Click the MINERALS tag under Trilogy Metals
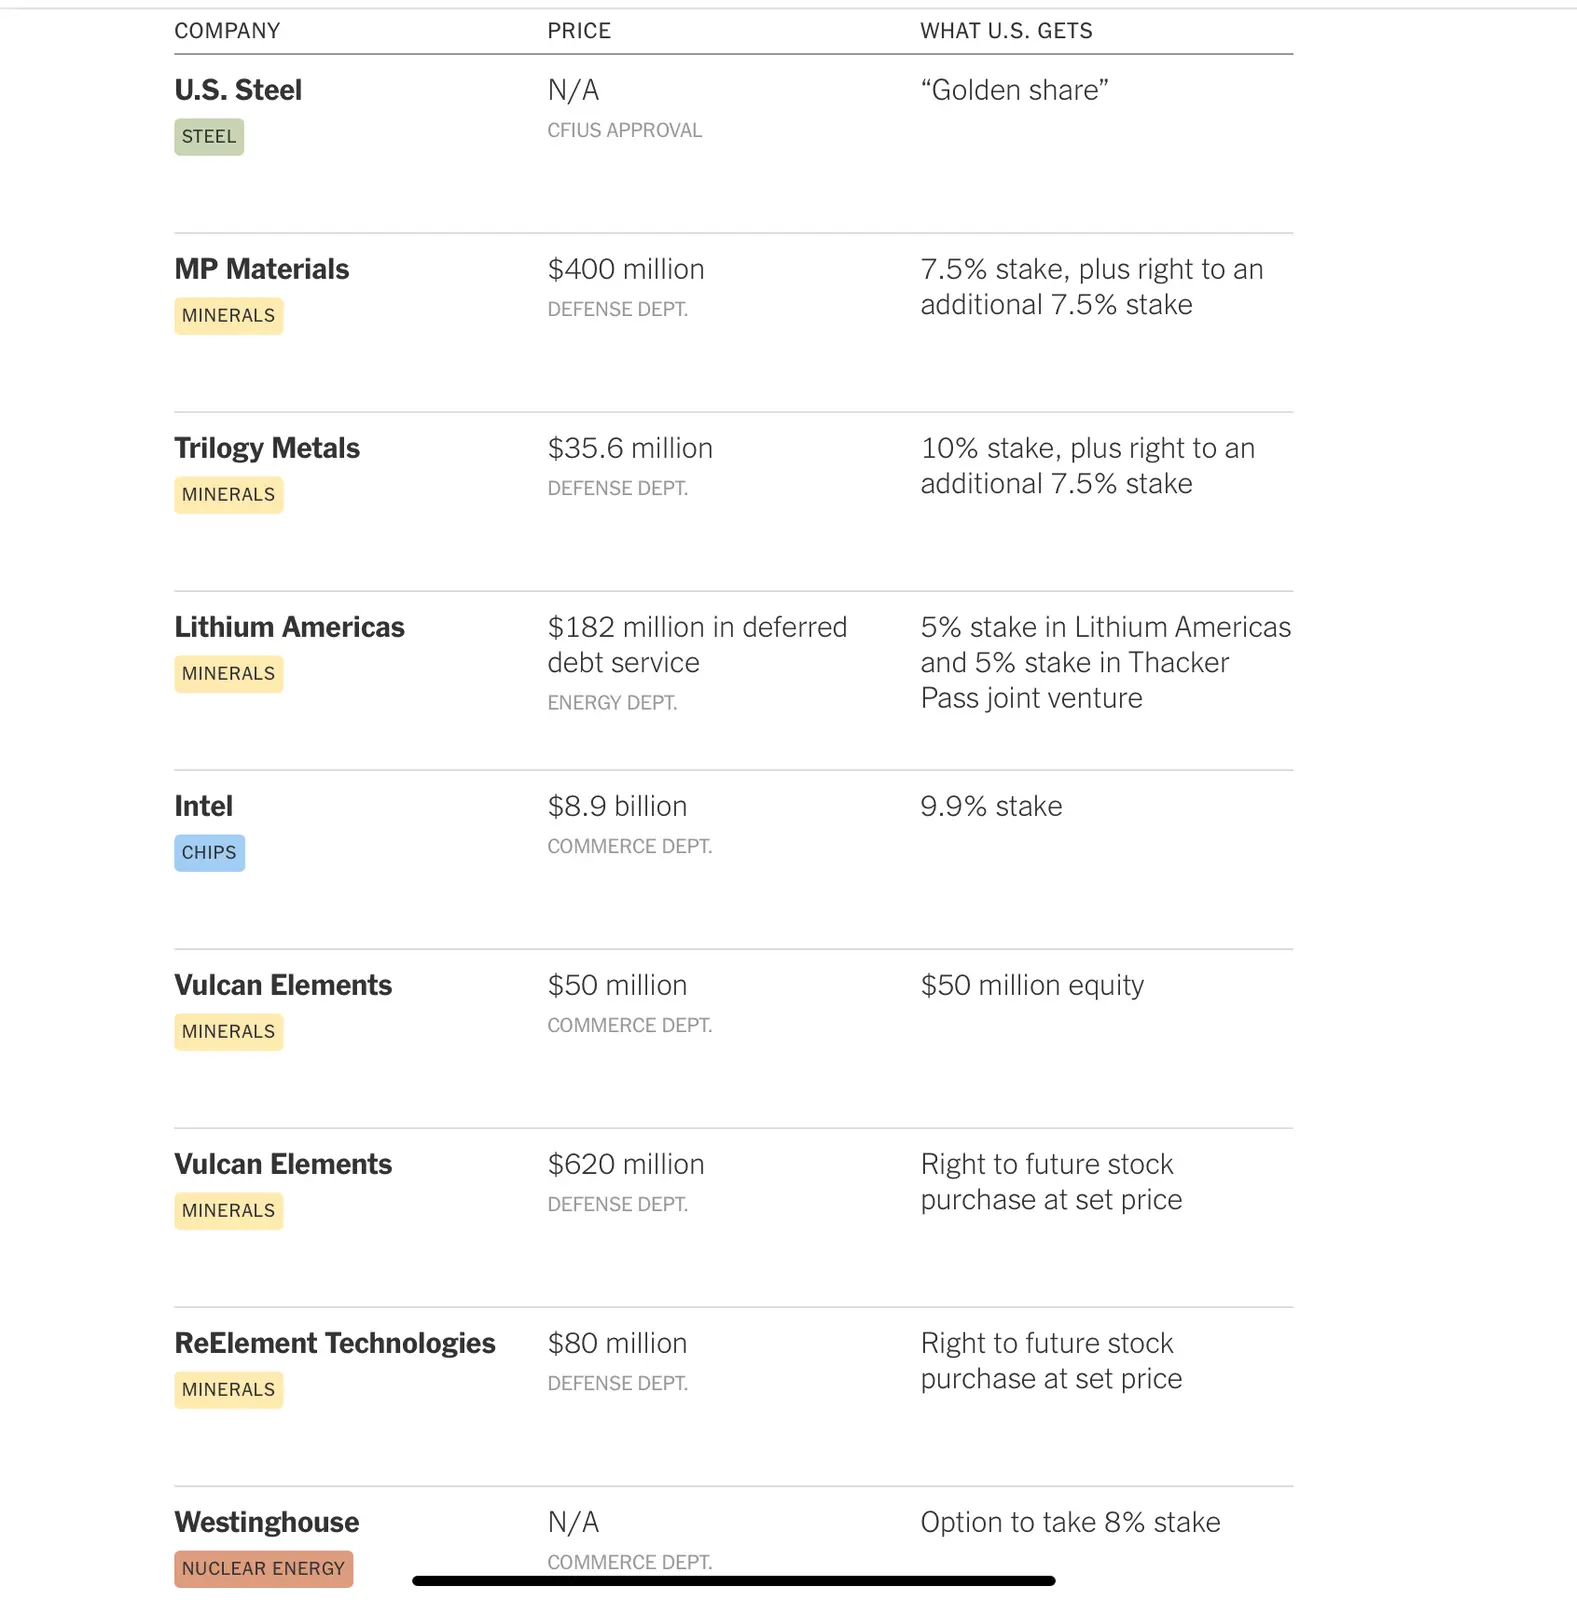The width and height of the screenshot is (1577, 1600). tap(228, 495)
